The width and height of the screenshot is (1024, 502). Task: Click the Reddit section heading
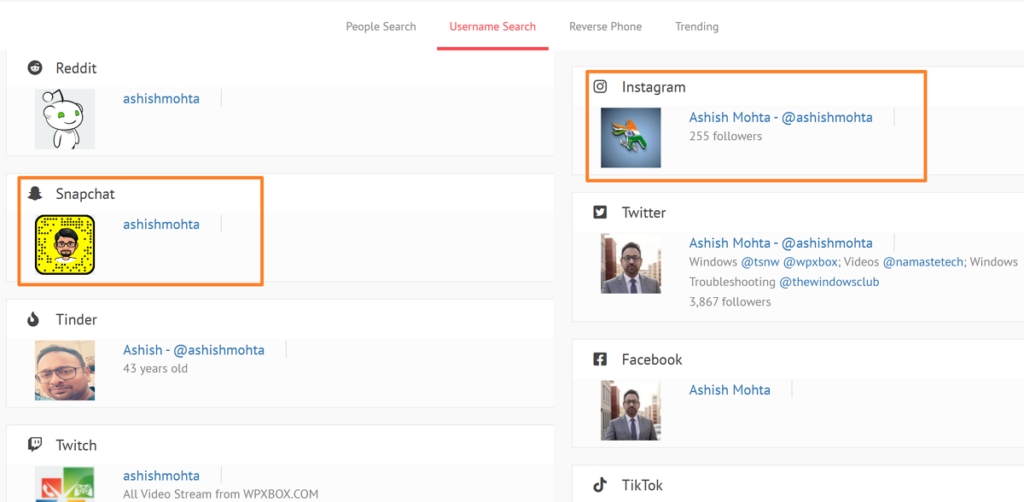(76, 67)
